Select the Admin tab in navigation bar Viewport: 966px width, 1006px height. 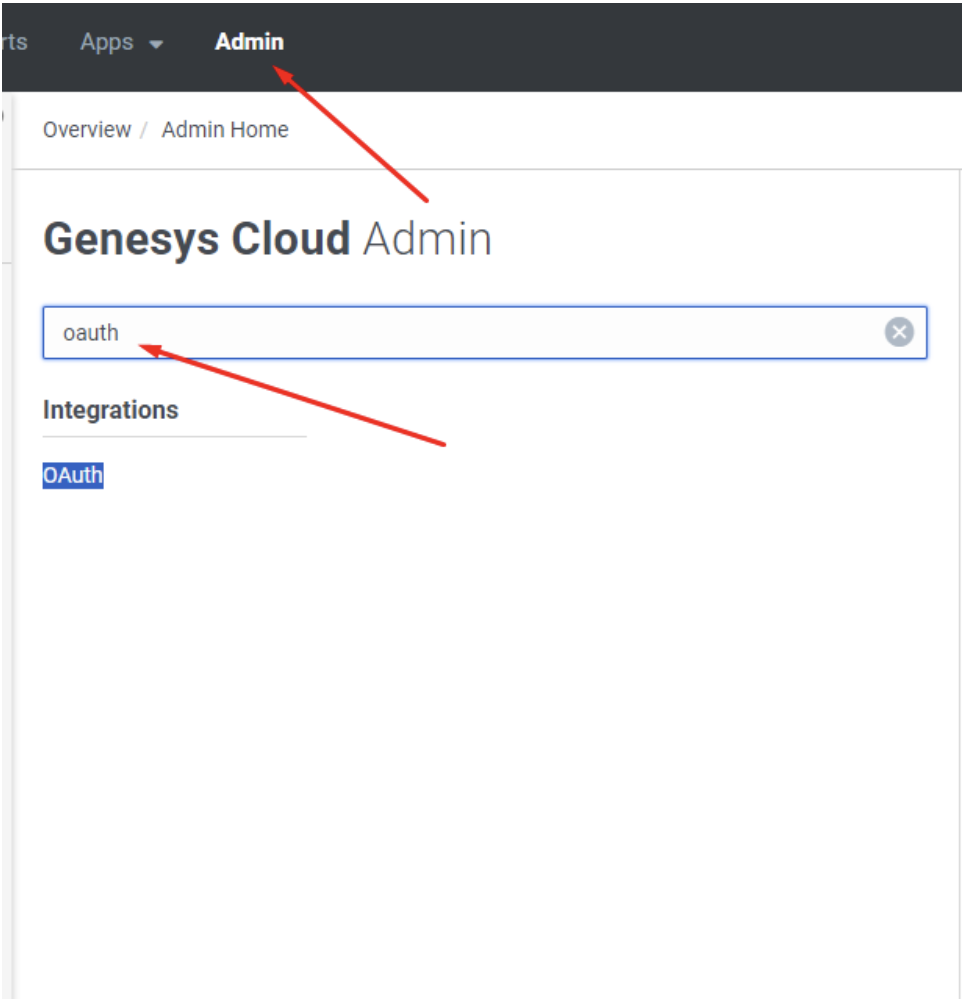249,42
